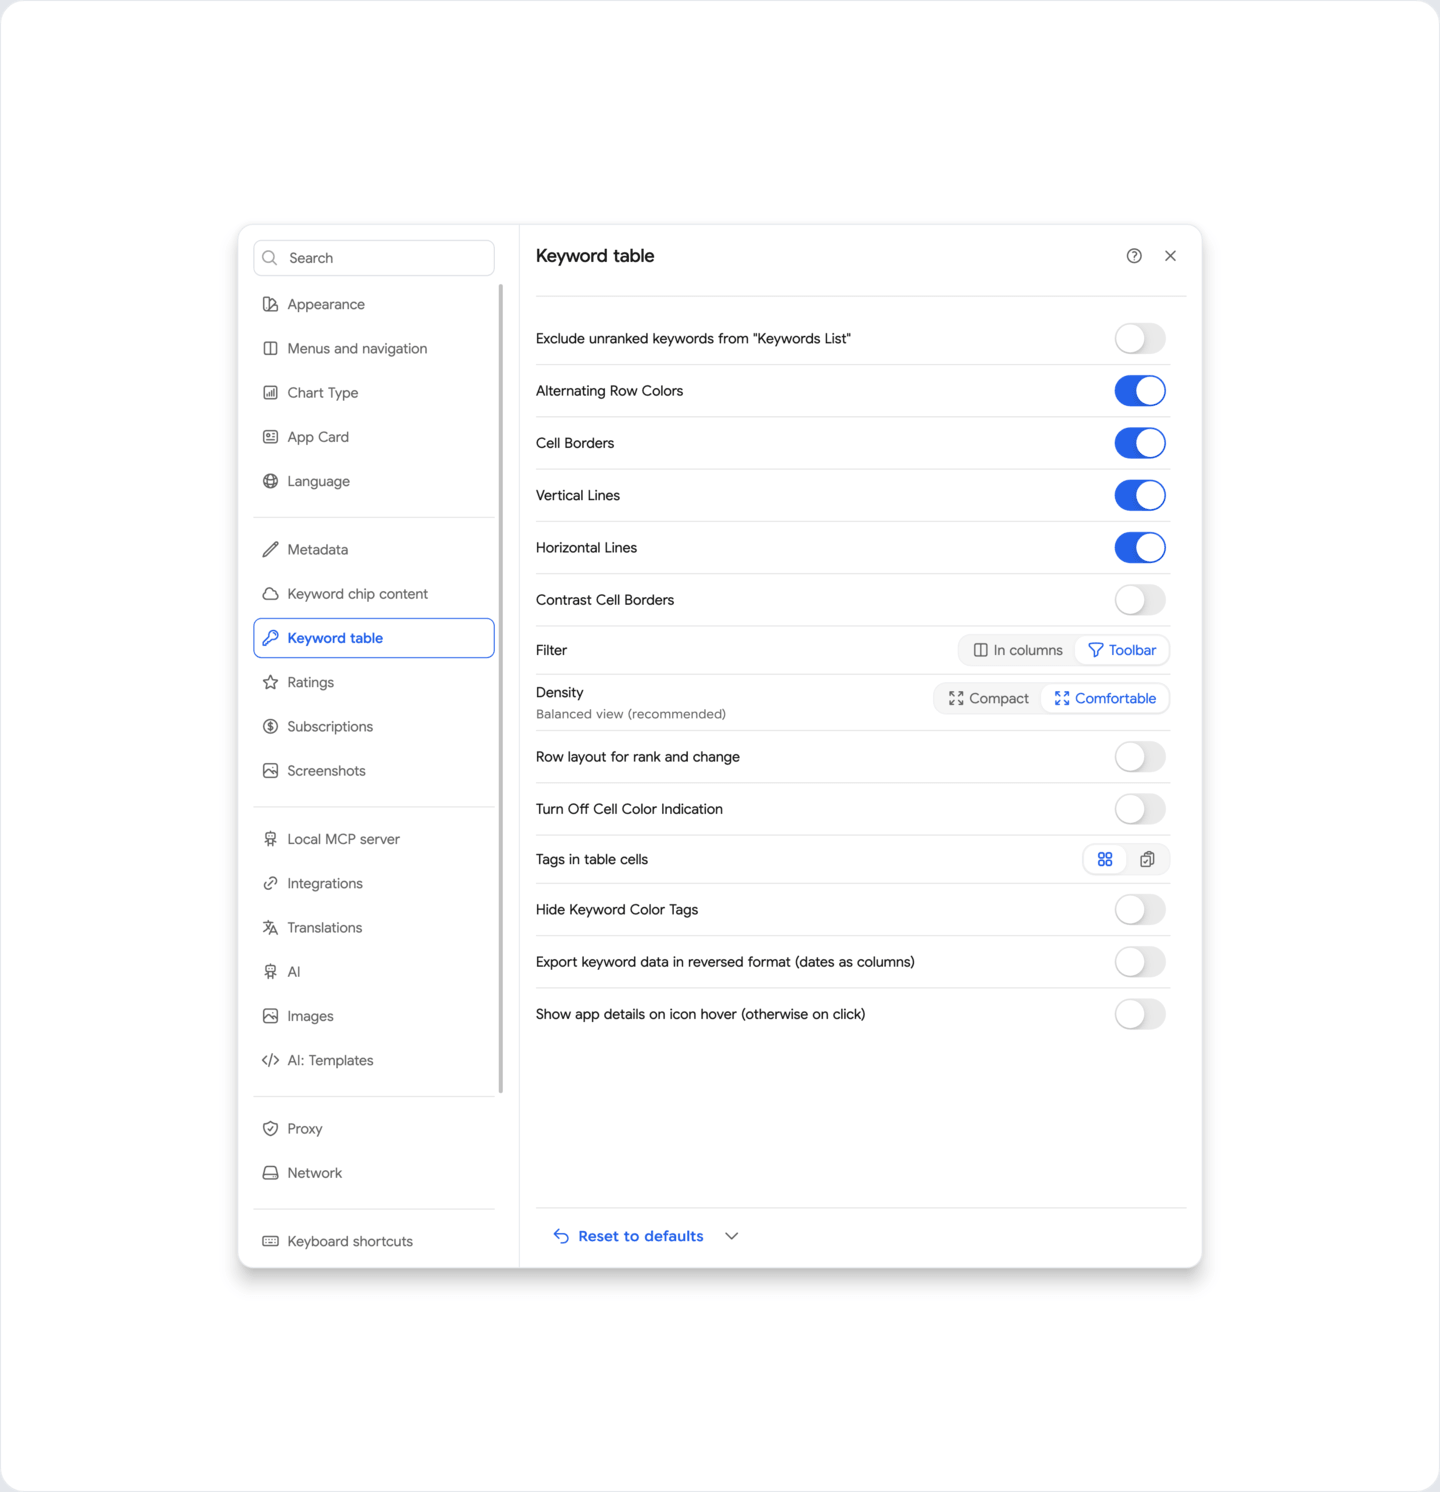Screen dimensions: 1440x1492
Task: Go to Screenshots settings
Action: [374, 771]
